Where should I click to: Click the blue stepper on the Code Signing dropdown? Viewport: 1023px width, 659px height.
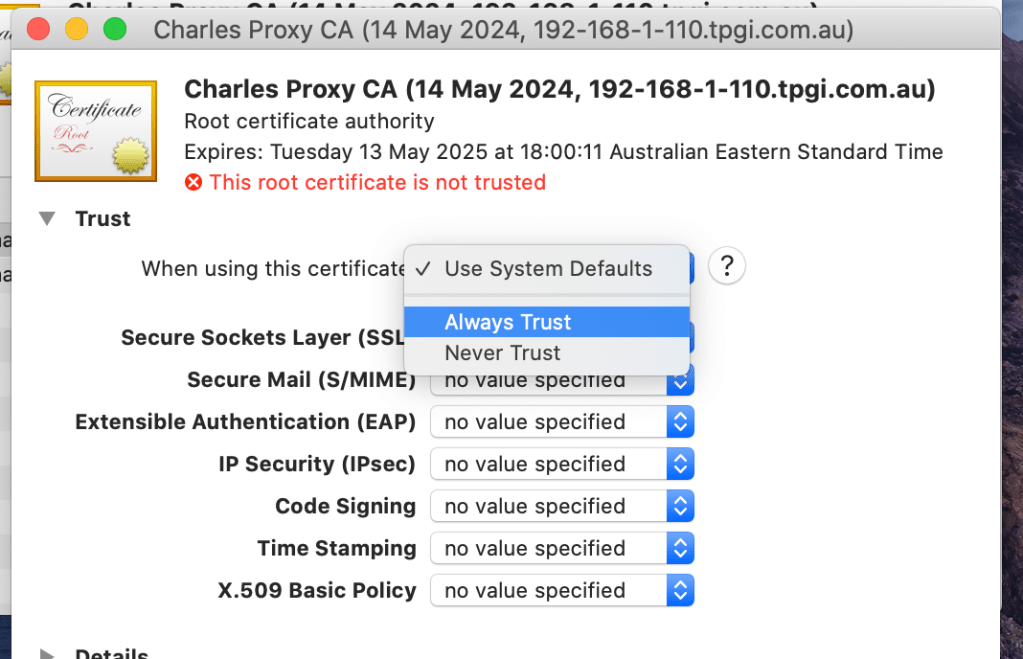682,505
